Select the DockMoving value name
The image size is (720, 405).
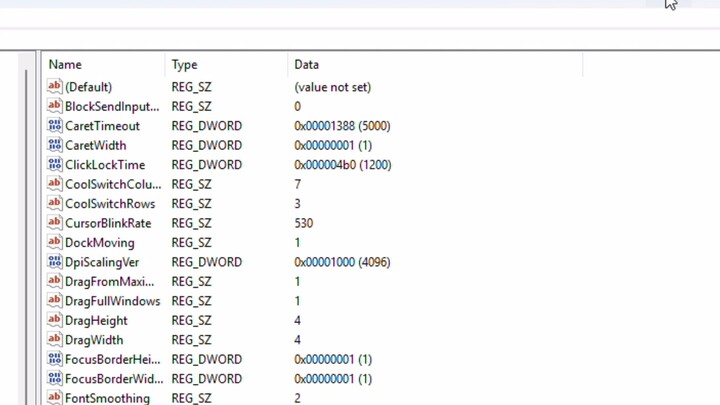coord(100,242)
